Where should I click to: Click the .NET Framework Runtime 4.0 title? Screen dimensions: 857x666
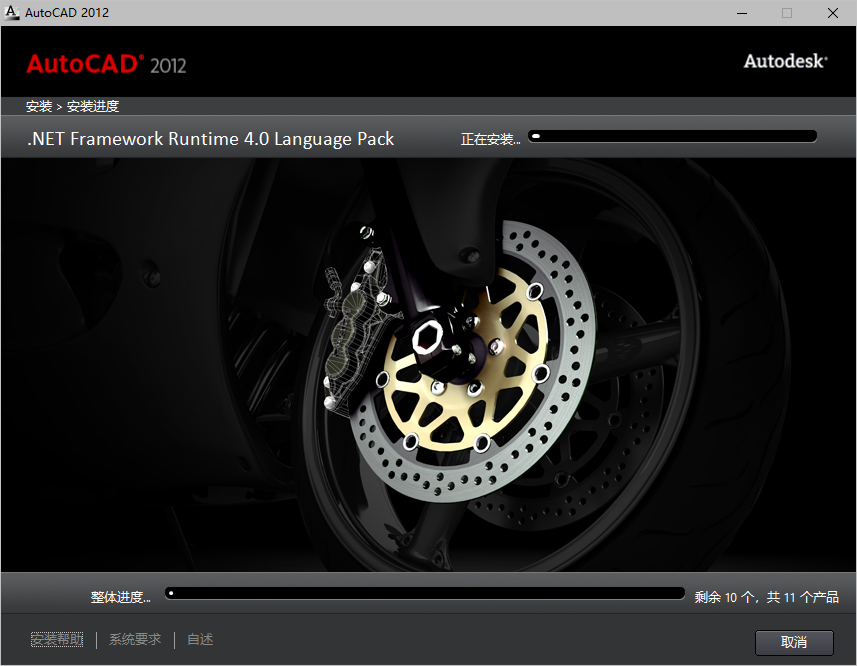(210, 138)
